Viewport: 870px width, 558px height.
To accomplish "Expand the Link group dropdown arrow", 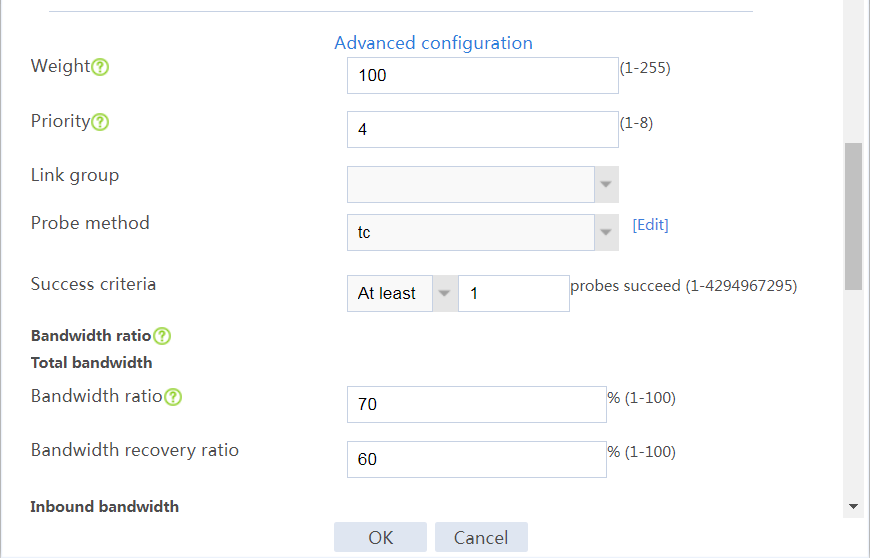I will click(606, 185).
